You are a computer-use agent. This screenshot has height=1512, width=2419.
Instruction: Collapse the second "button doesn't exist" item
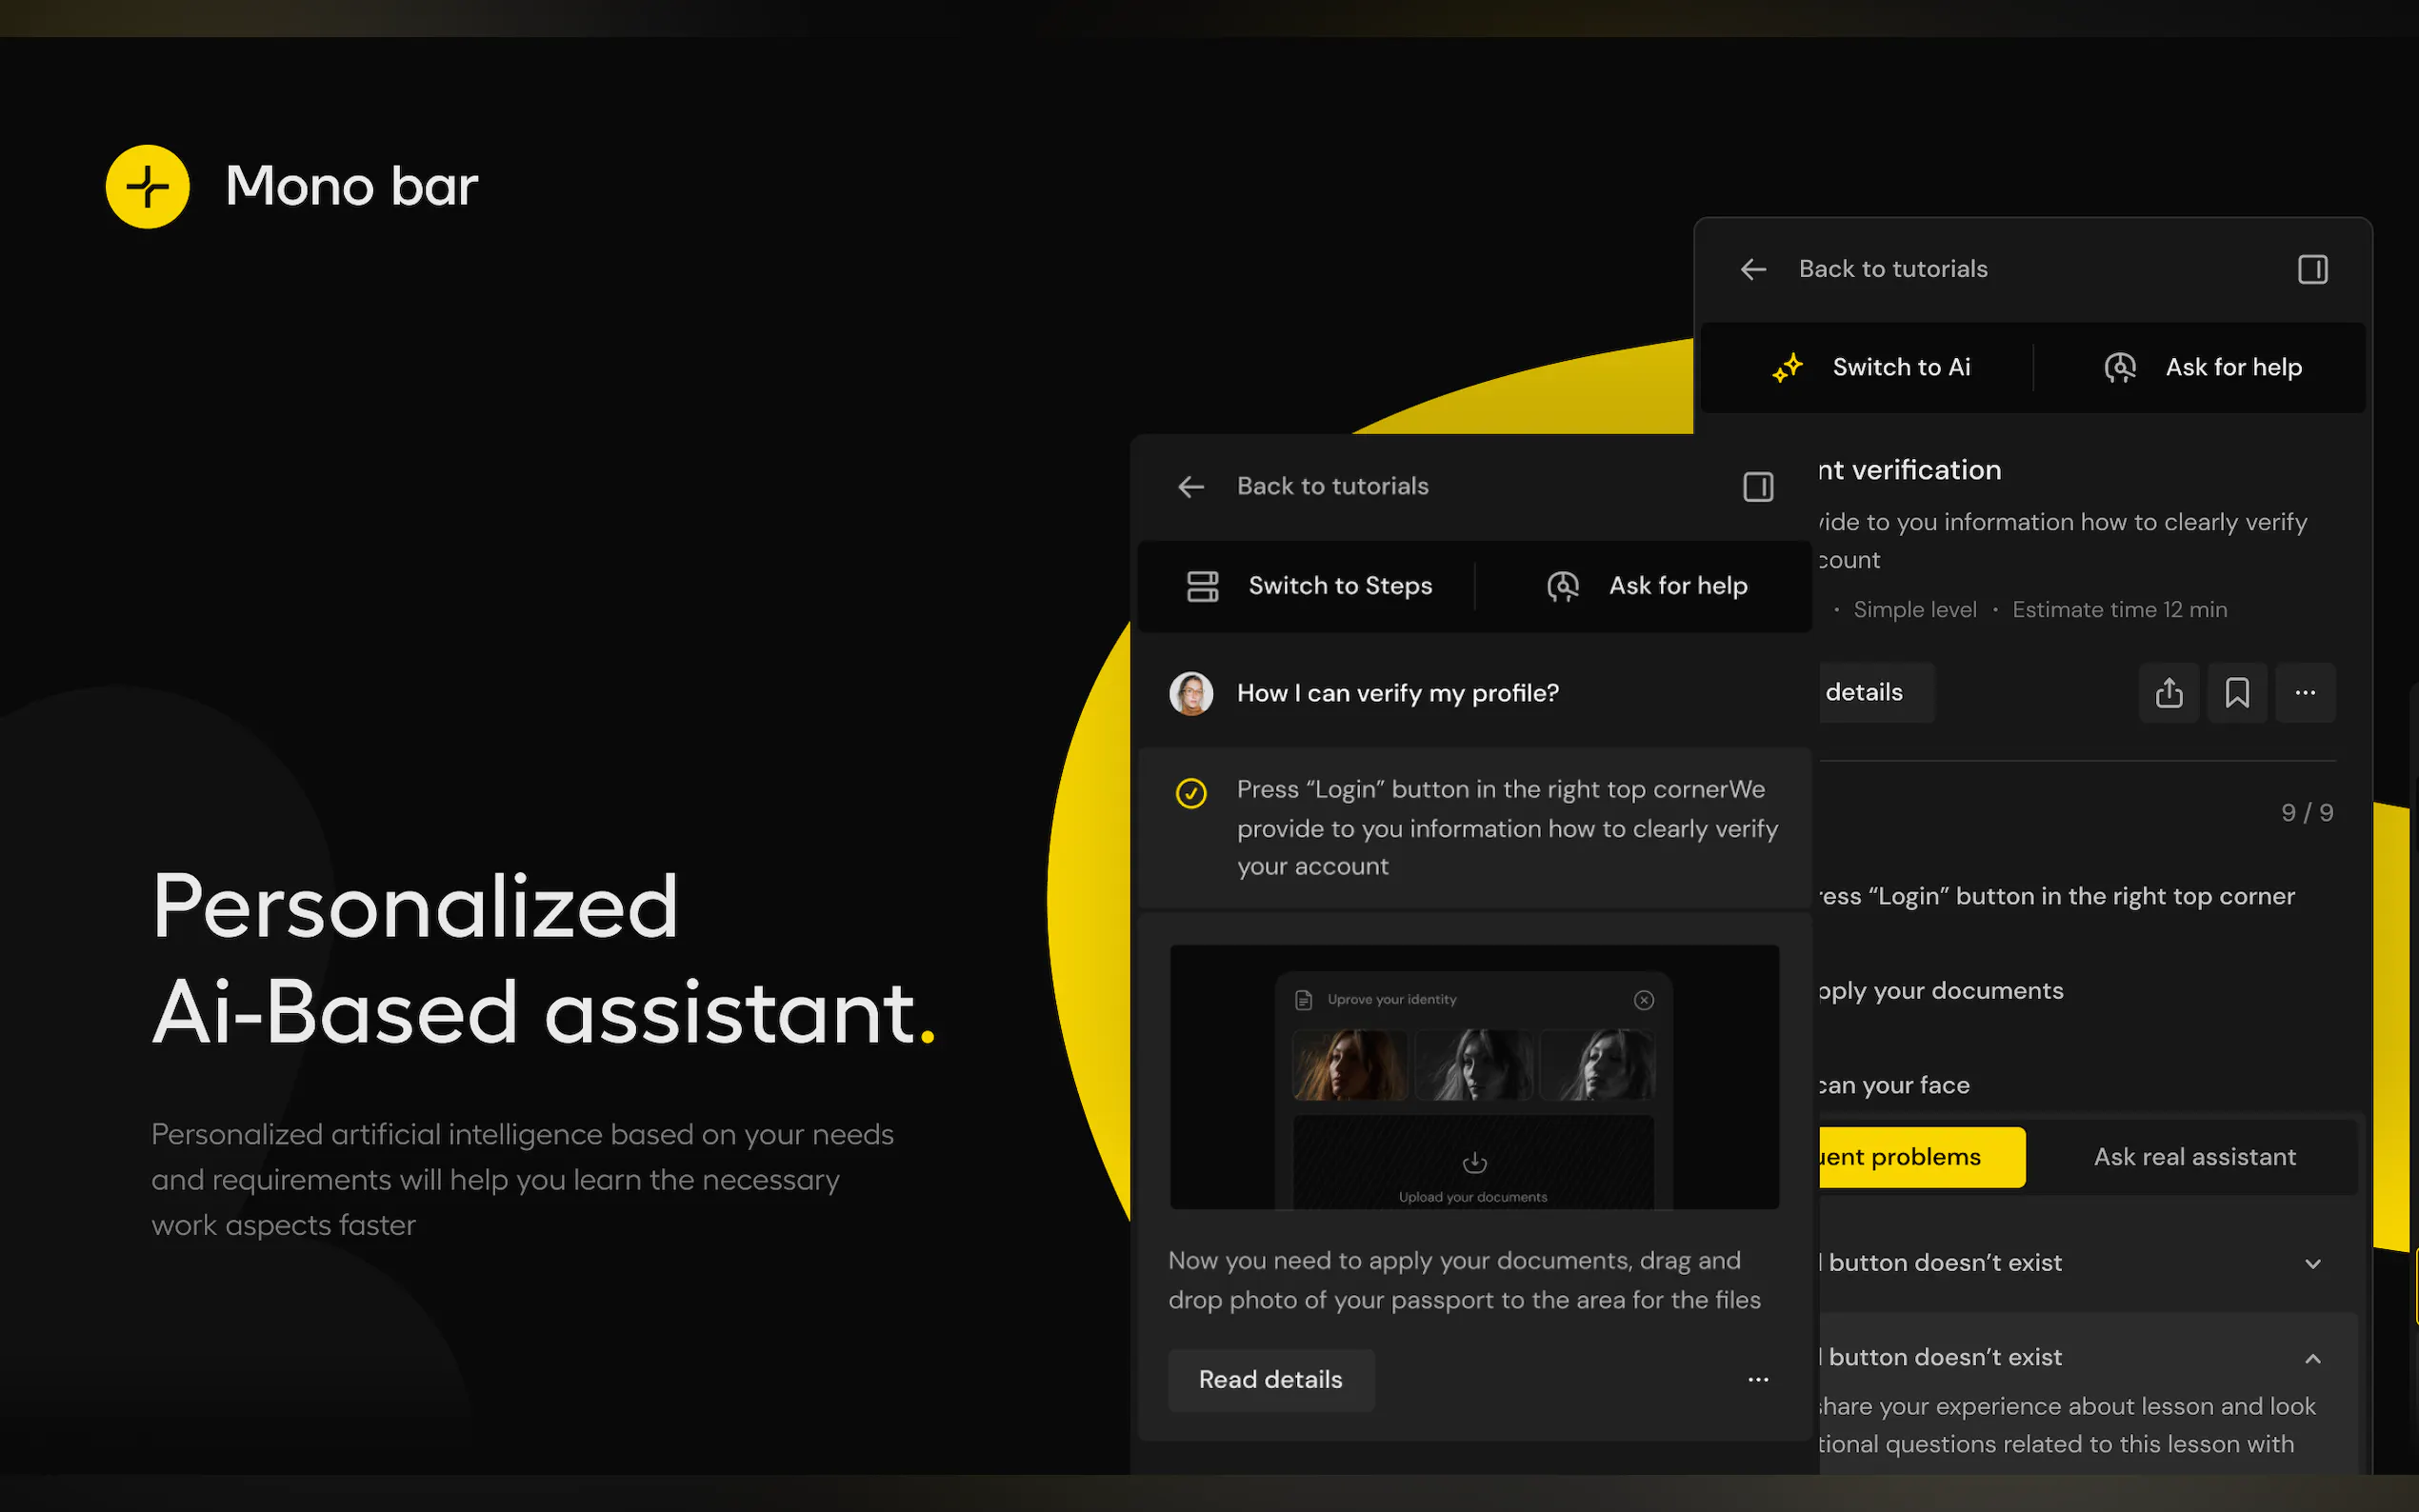point(2312,1358)
